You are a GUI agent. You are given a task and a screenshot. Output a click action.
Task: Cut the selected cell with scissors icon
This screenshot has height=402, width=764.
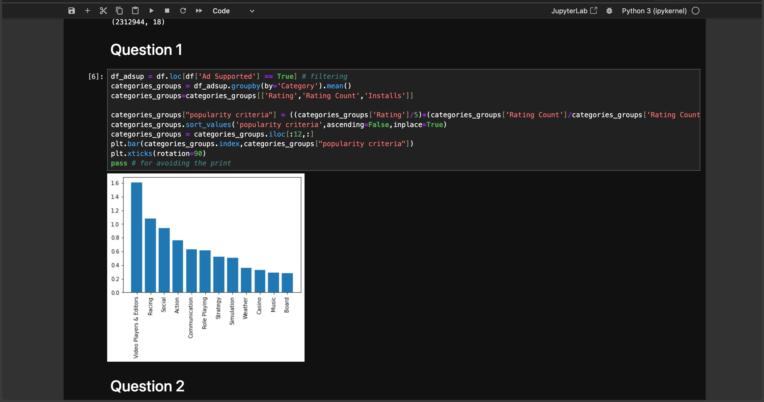point(103,10)
